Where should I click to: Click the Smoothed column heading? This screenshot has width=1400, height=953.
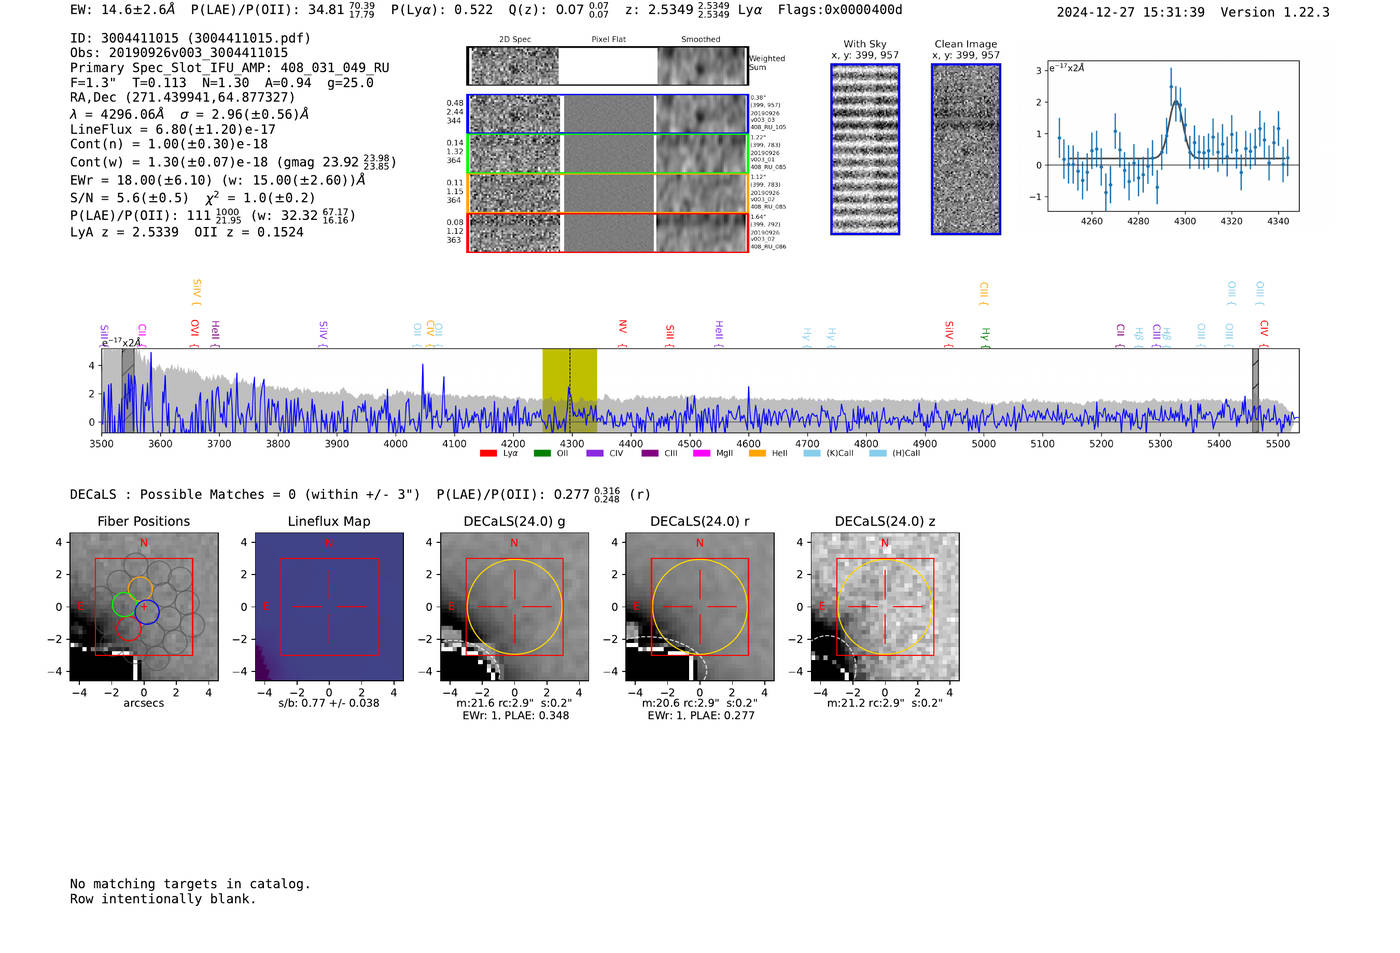tap(700, 40)
